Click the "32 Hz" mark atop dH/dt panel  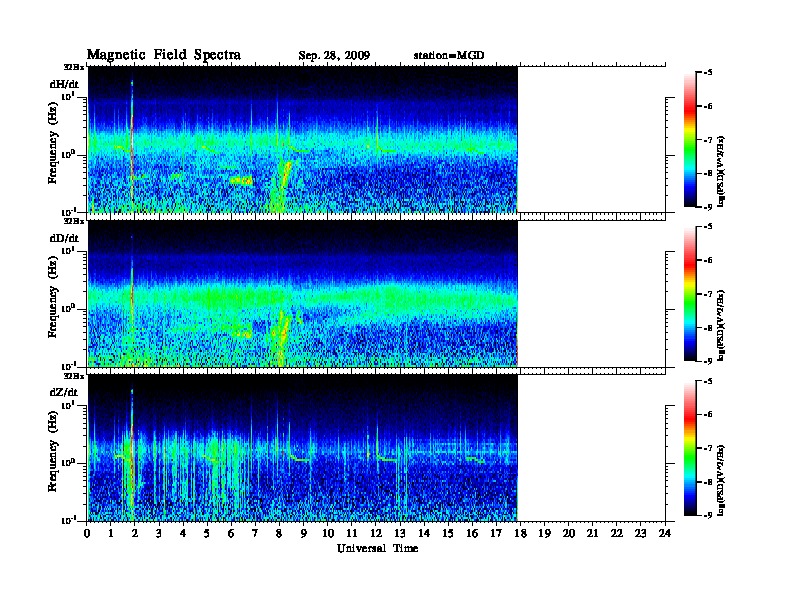pos(74,67)
